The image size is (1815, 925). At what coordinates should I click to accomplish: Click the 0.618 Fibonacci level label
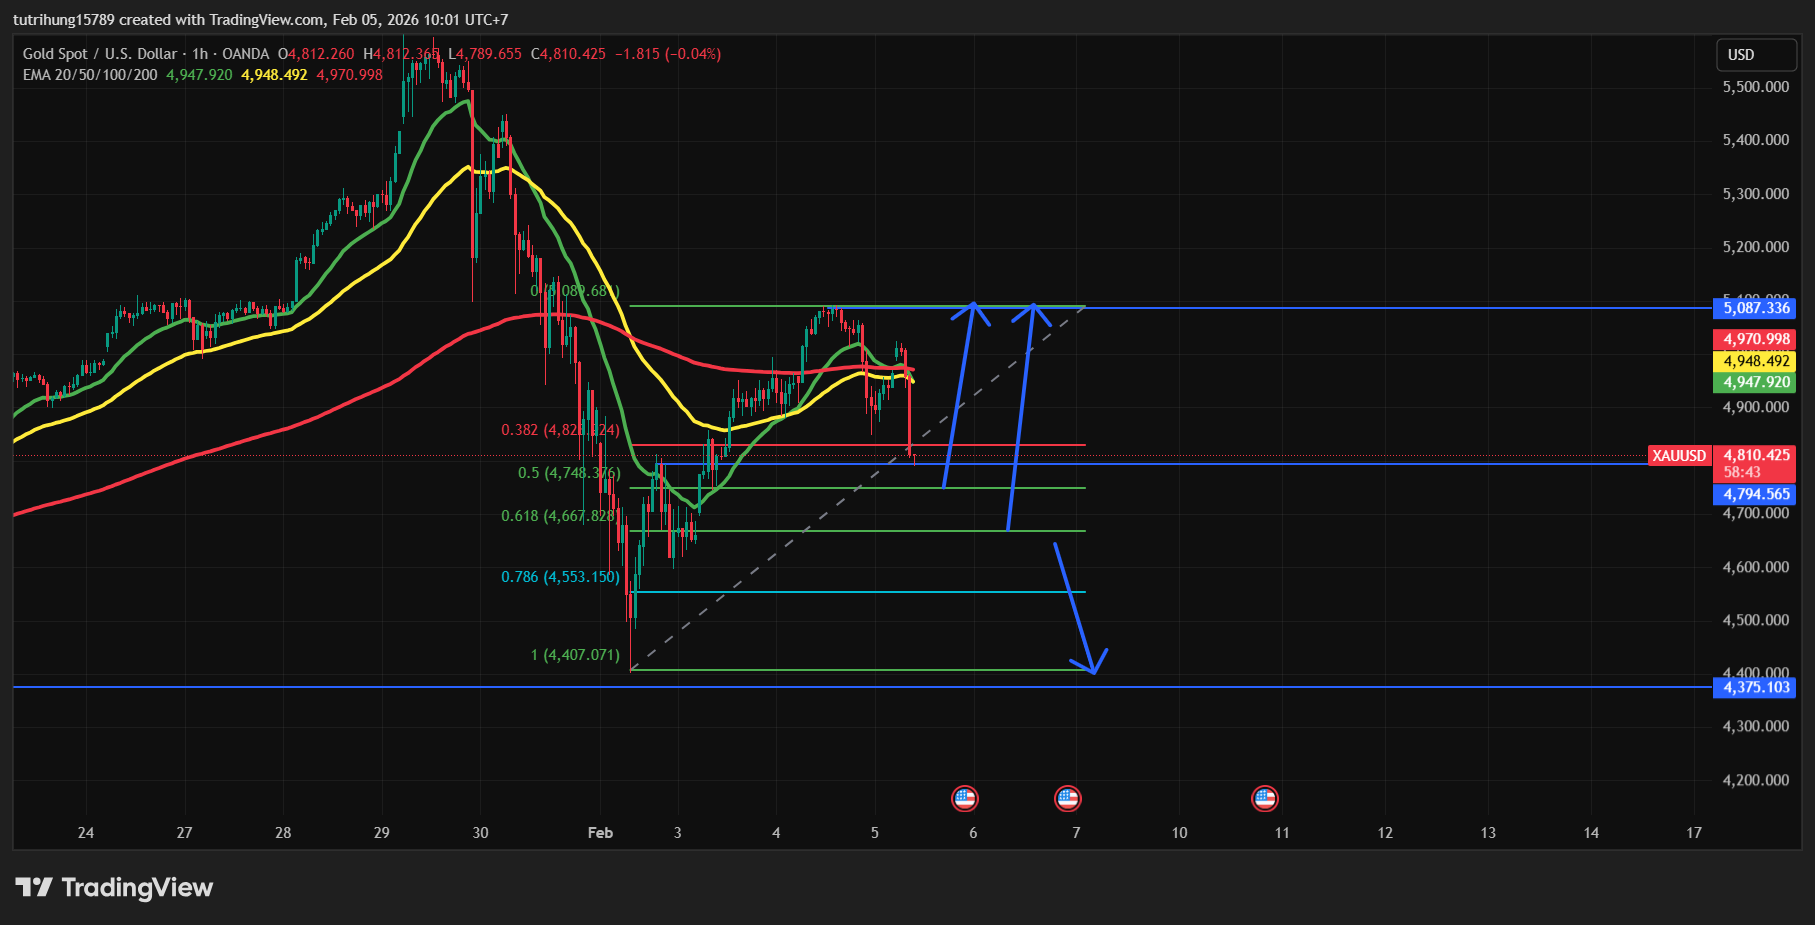tap(559, 516)
